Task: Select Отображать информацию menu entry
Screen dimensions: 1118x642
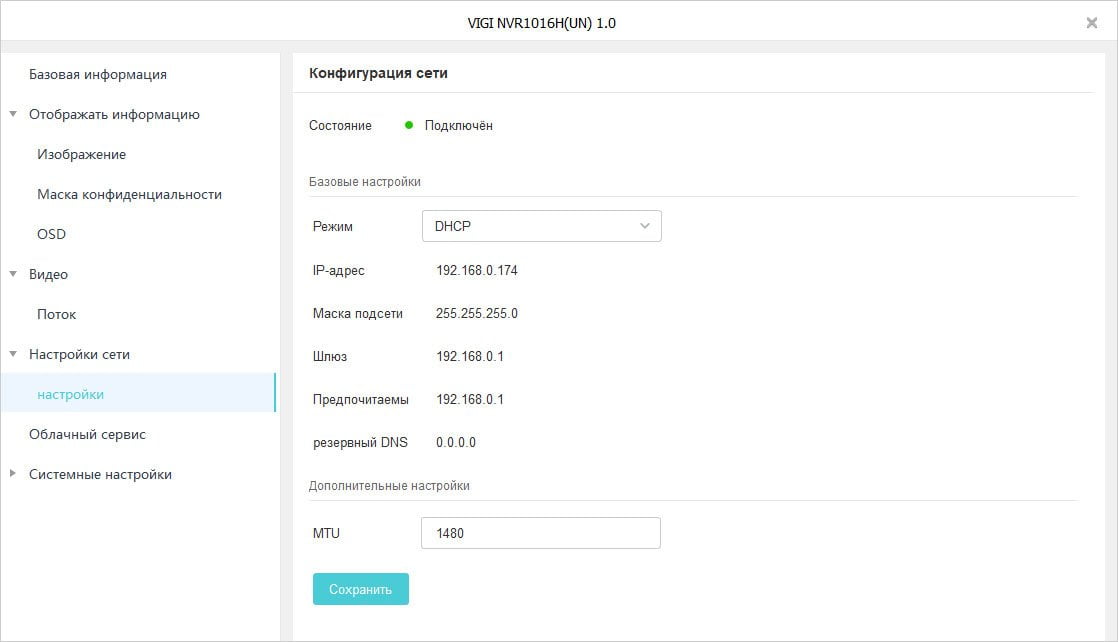Action: (x=114, y=114)
